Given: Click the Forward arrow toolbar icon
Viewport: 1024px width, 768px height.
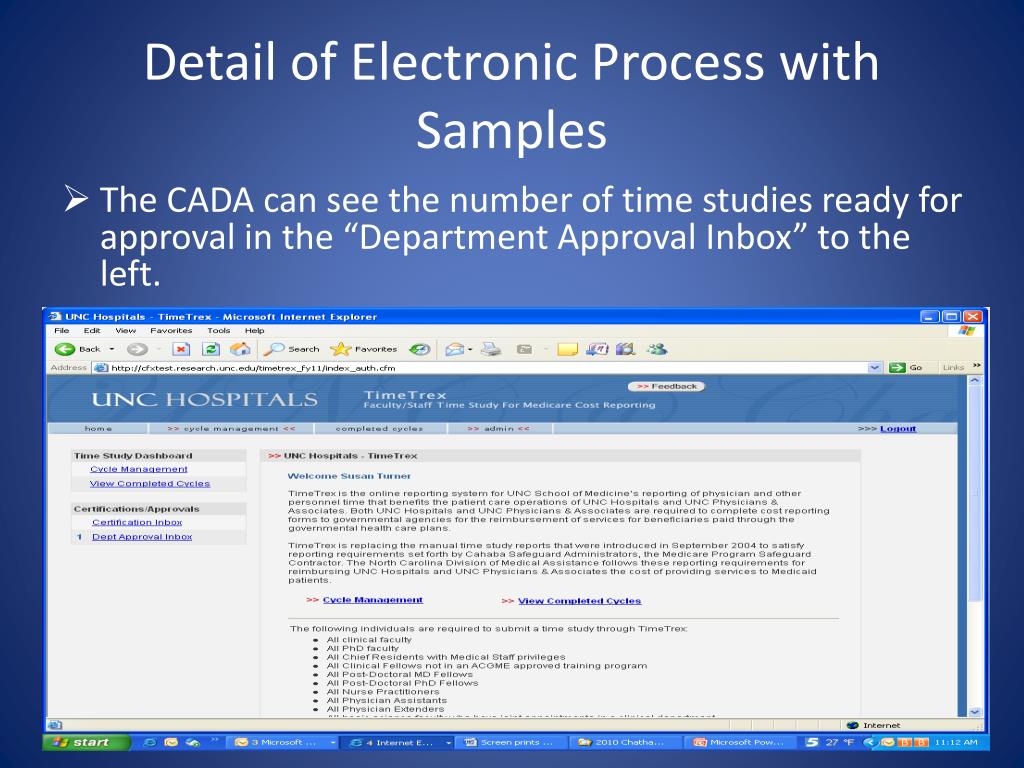Looking at the screenshot, I should point(136,349).
